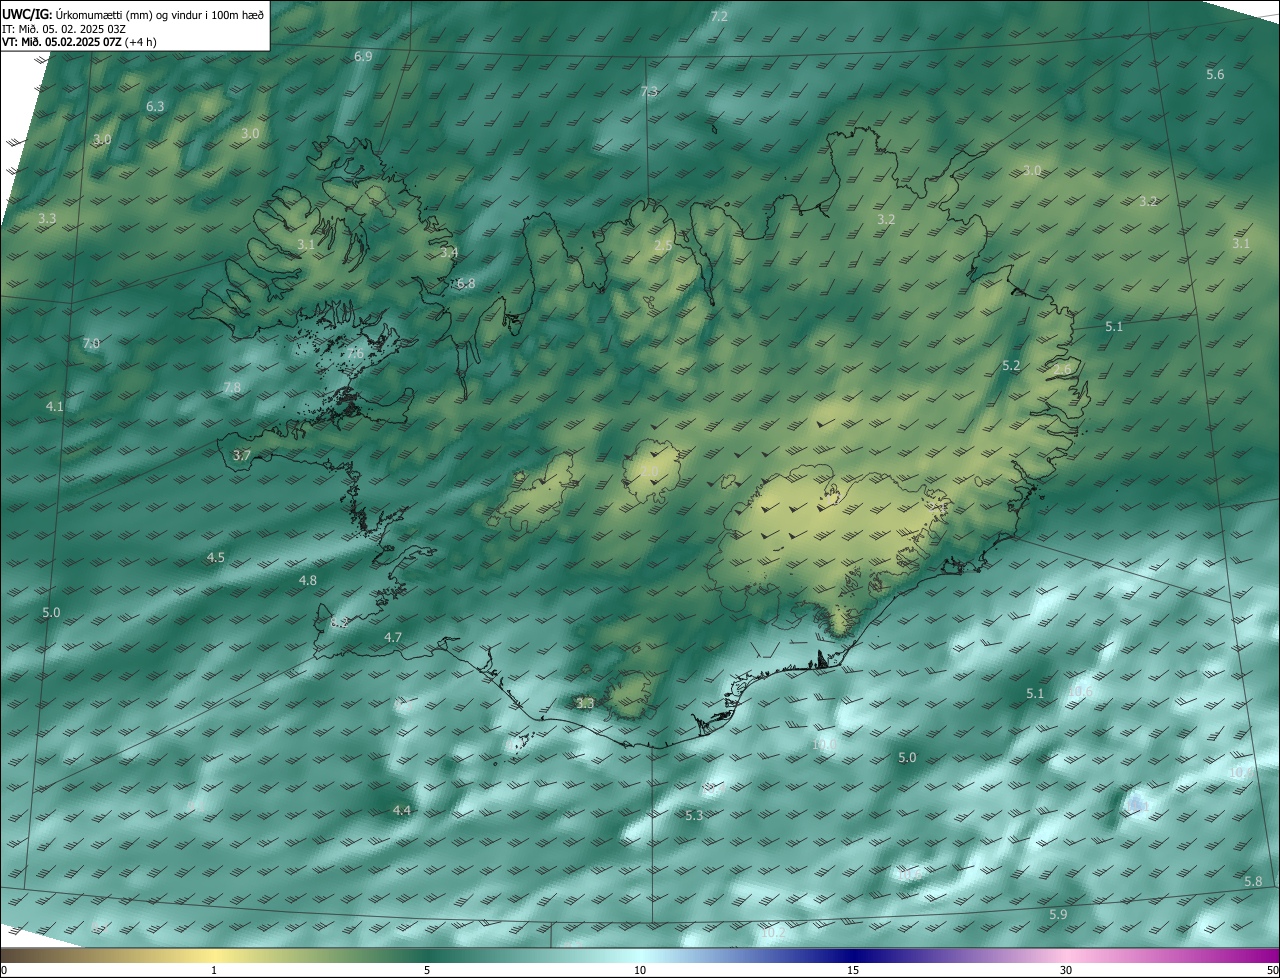
Task: Click the 5 label on the color scale
Action: [x=427, y=970]
